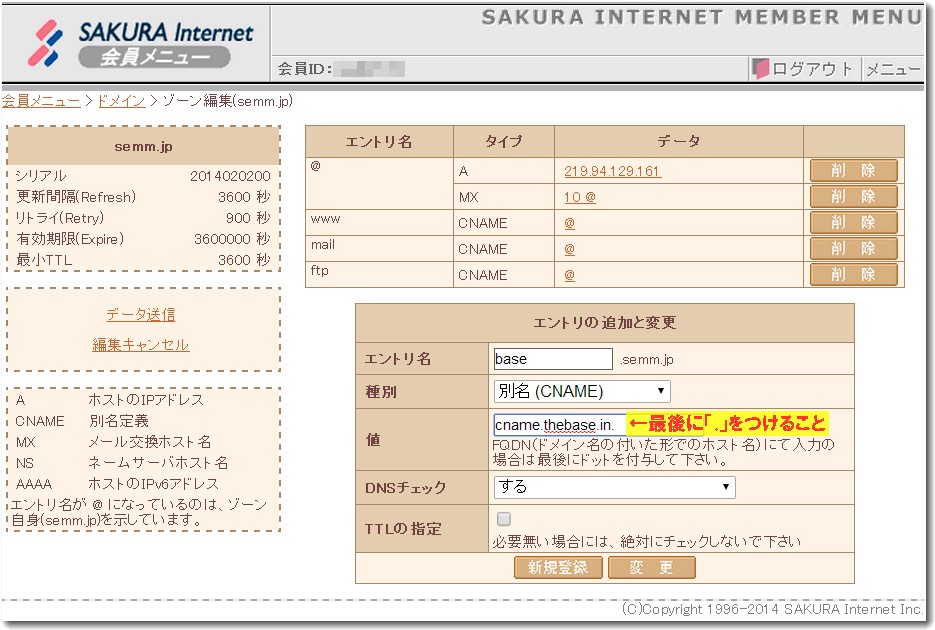Delete the A record entry
The image size is (935, 630).
tap(853, 170)
